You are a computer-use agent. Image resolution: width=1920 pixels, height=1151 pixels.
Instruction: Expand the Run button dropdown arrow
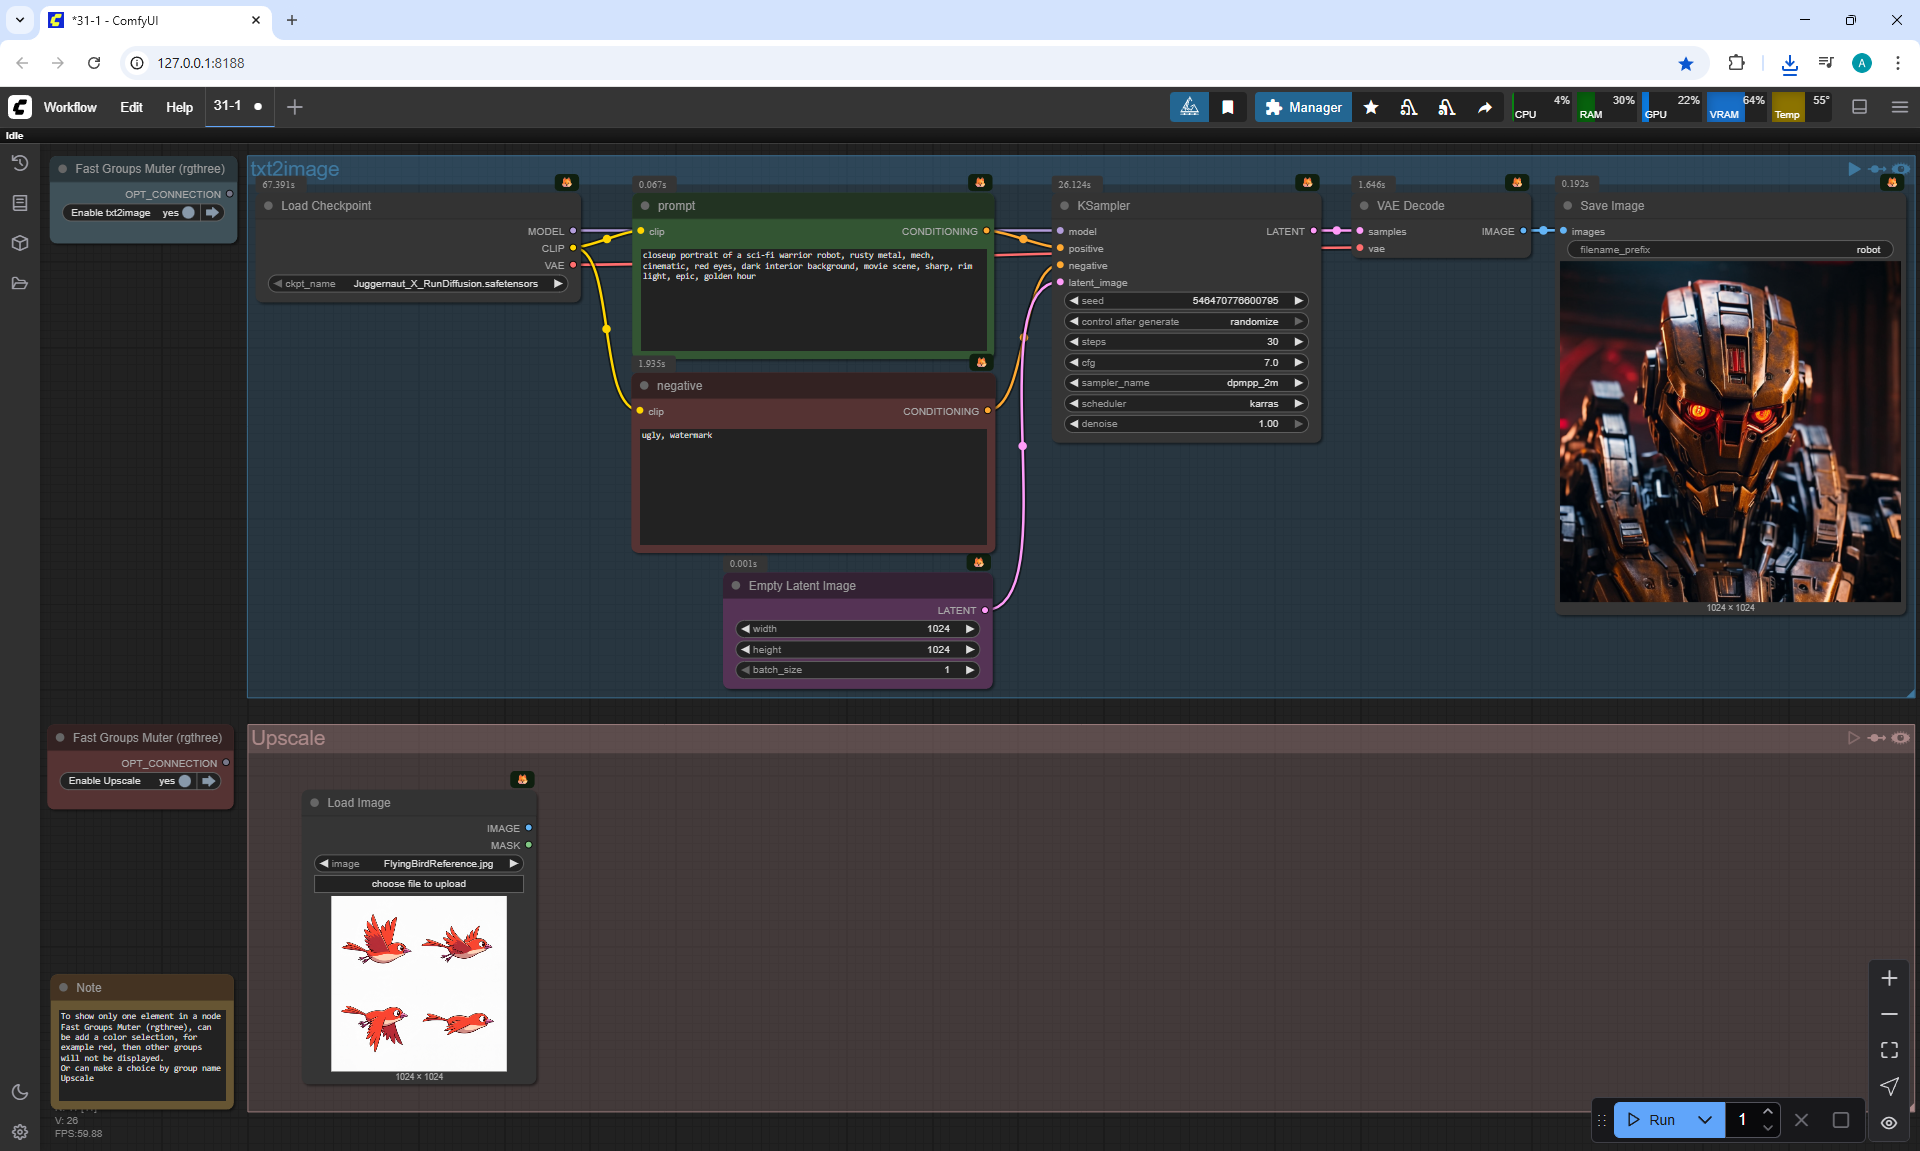pos(1705,1120)
